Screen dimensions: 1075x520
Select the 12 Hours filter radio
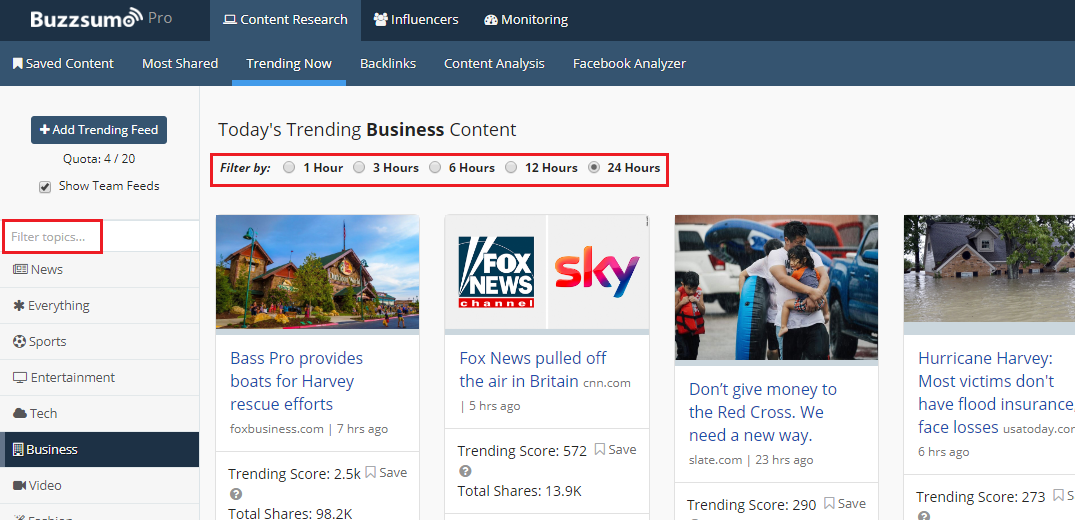pos(511,167)
